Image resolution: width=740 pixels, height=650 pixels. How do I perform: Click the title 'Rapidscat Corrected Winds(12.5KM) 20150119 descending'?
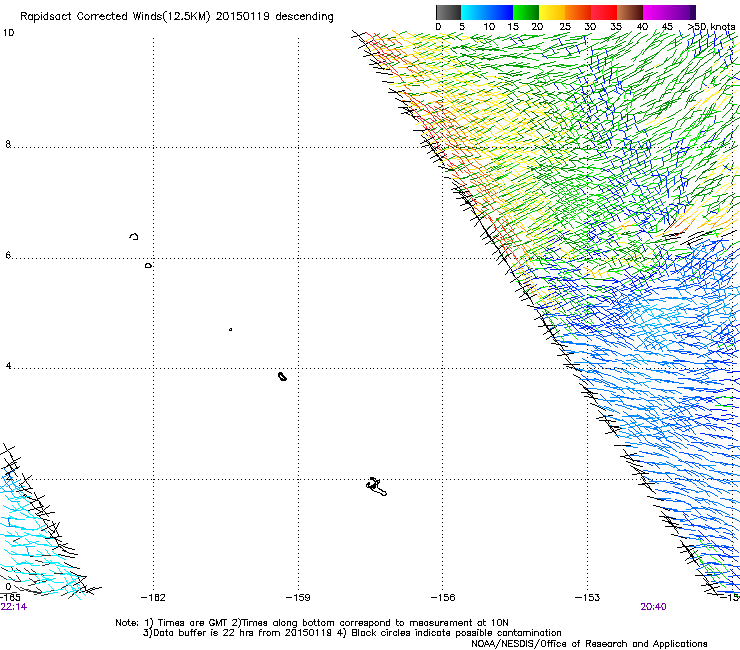click(177, 17)
